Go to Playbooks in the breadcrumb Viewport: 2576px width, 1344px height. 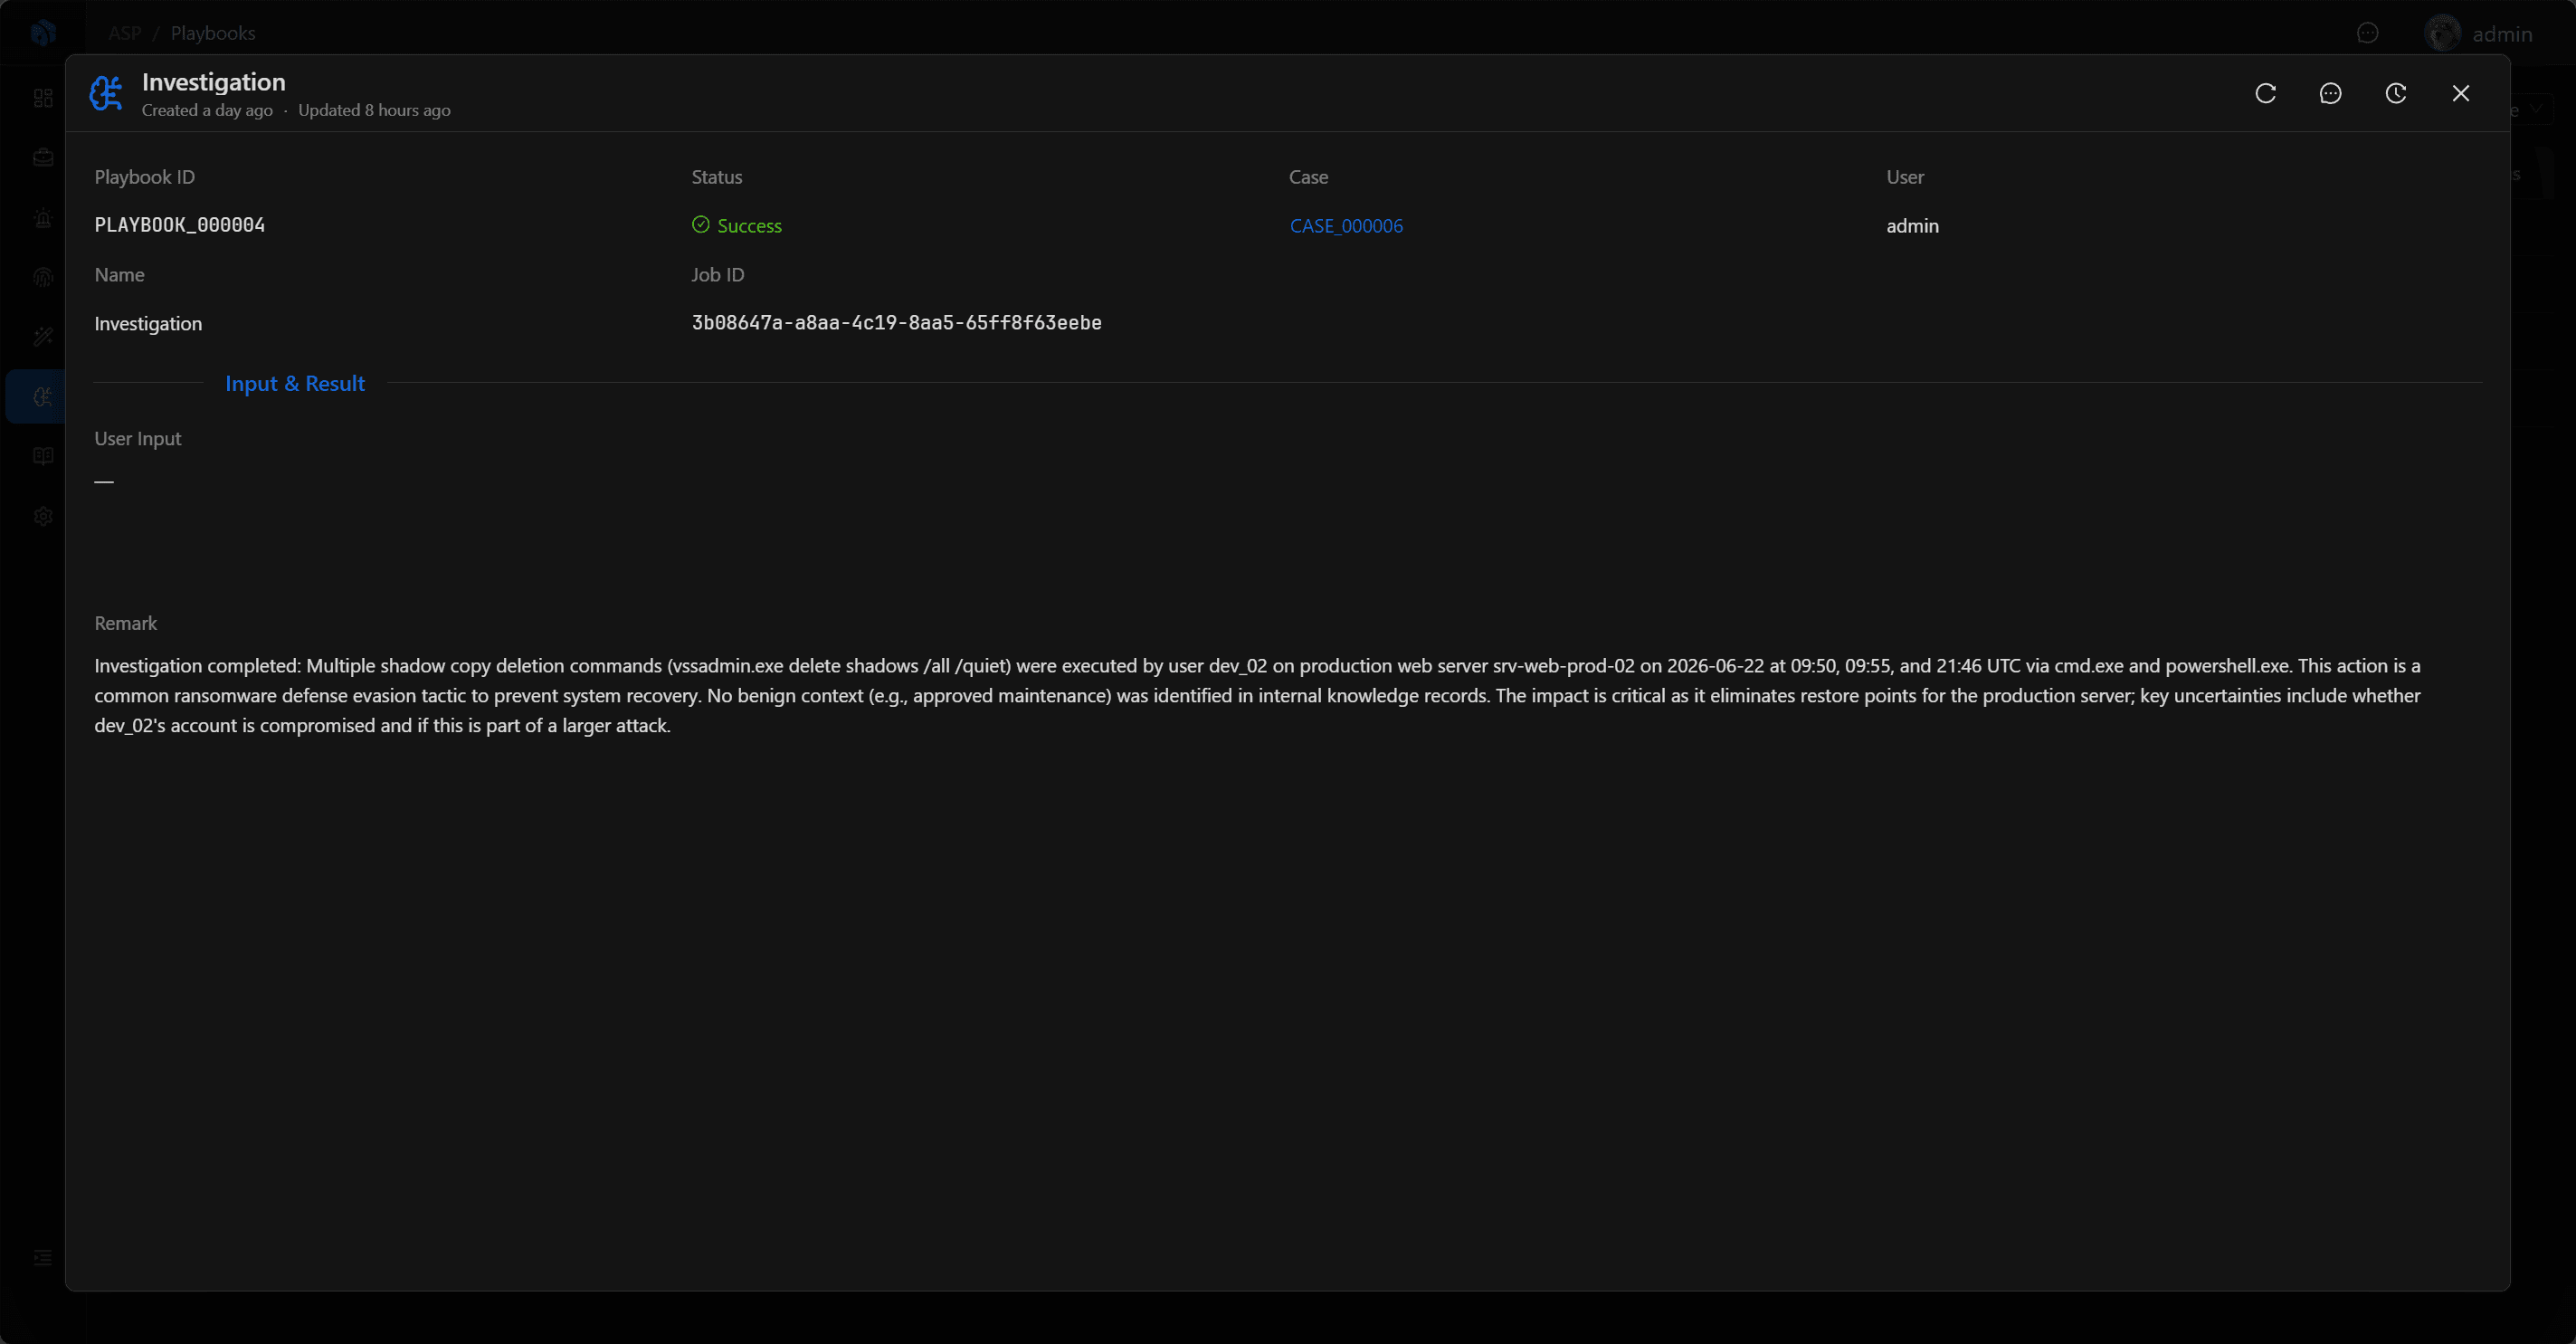click(x=213, y=33)
